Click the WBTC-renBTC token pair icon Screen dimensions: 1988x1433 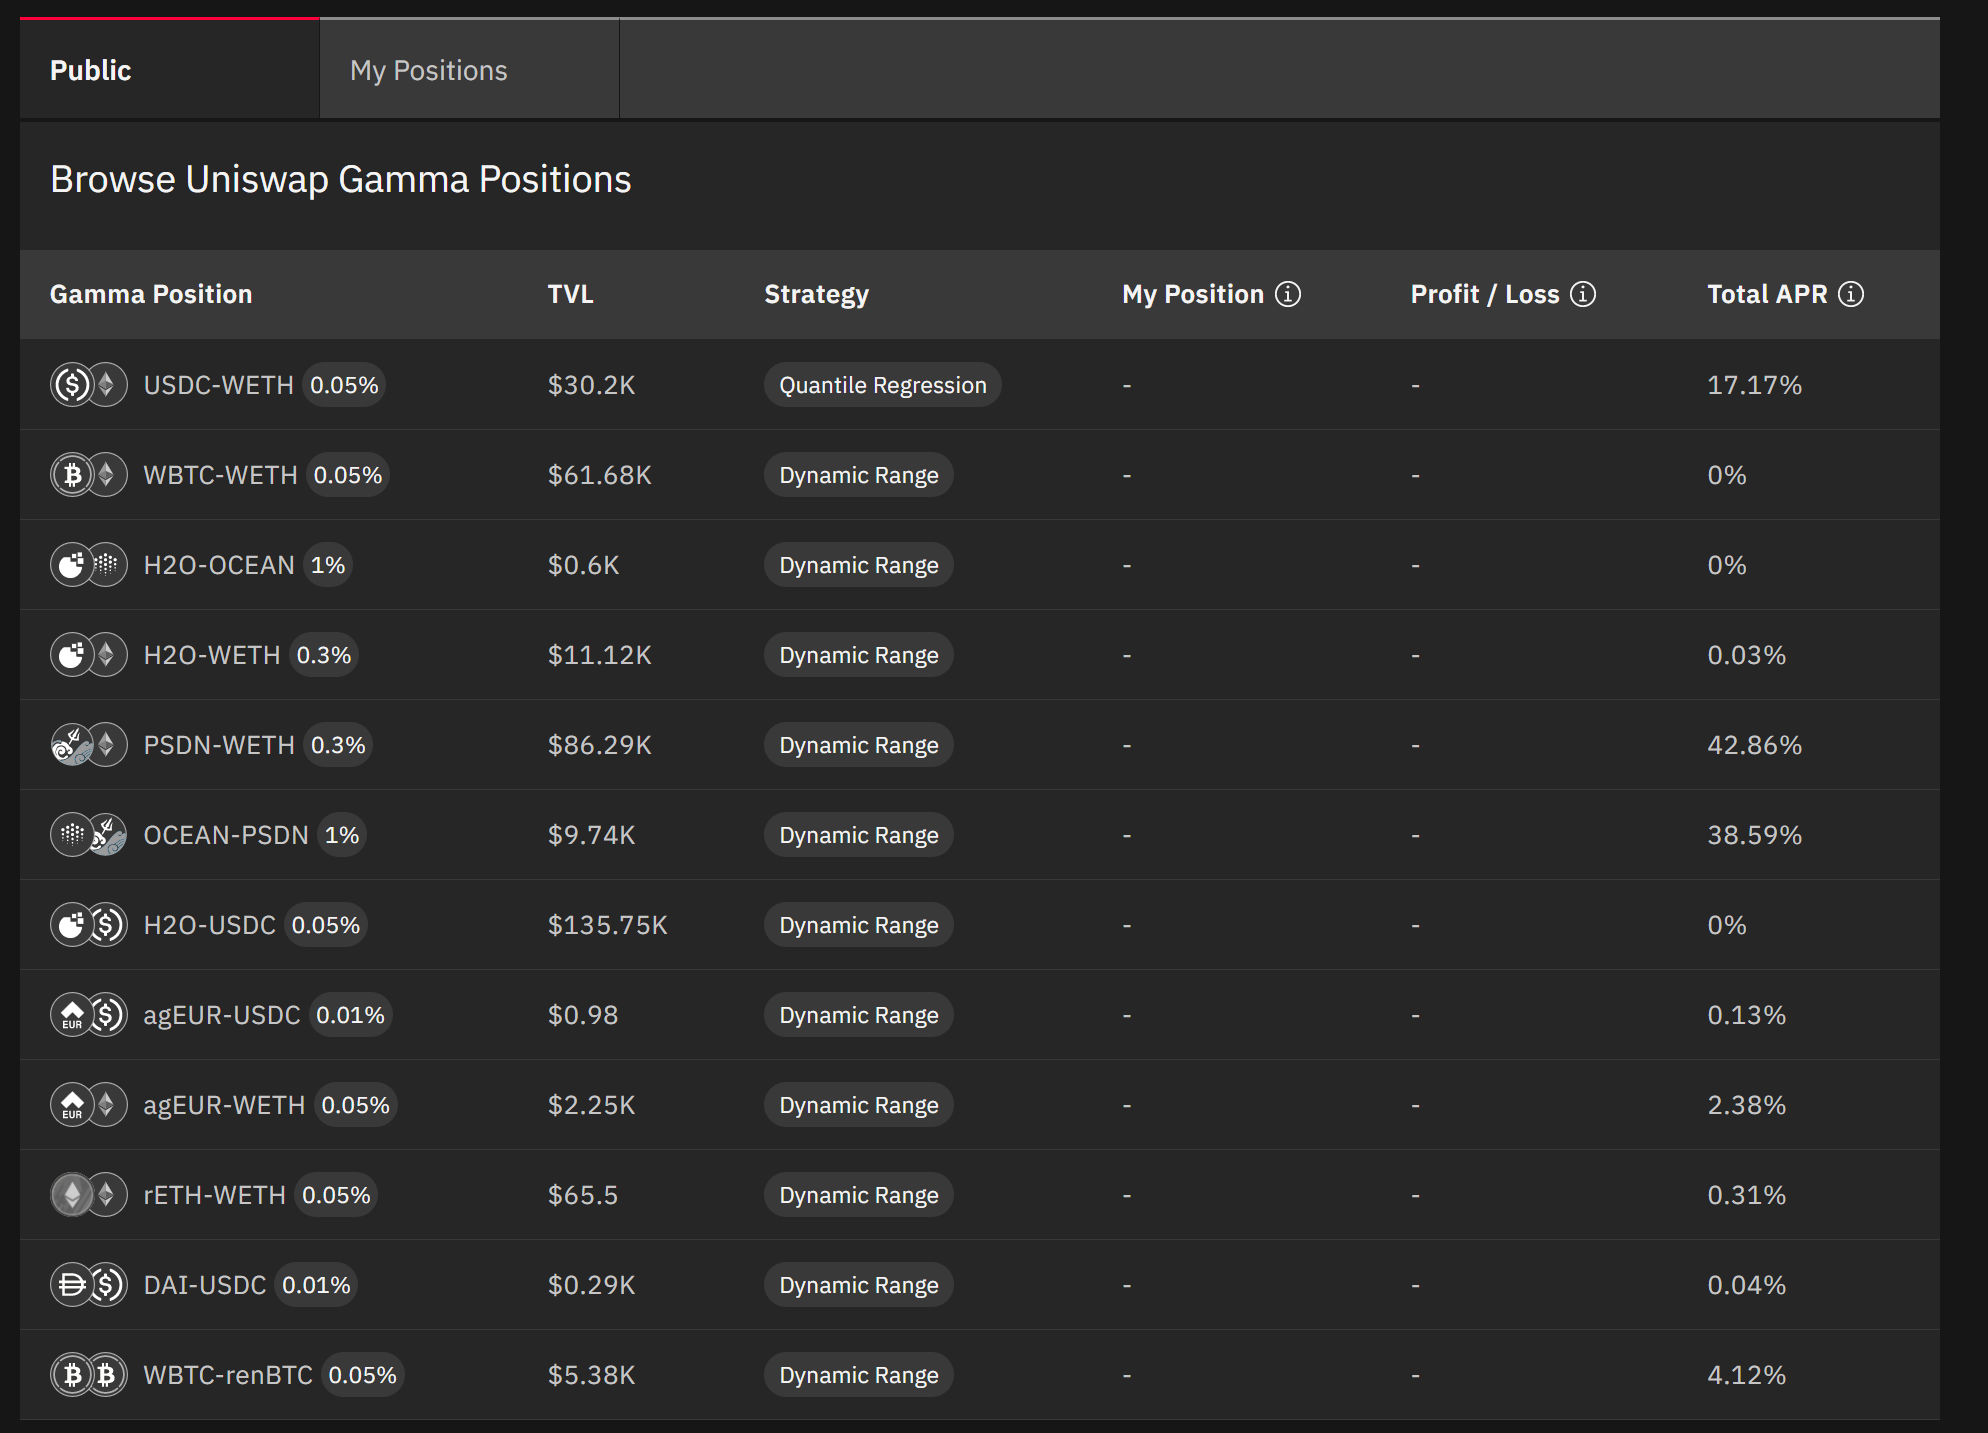(89, 1375)
